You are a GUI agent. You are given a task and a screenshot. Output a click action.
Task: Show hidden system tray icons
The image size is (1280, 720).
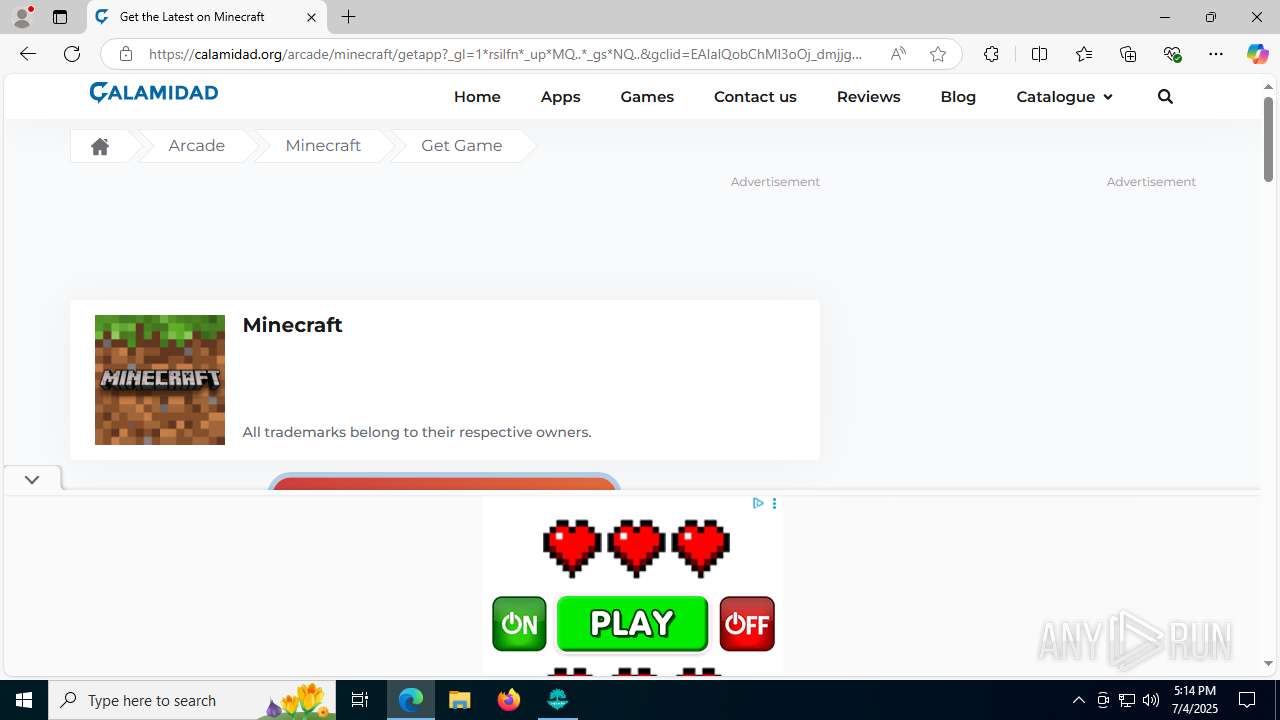tap(1078, 700)
